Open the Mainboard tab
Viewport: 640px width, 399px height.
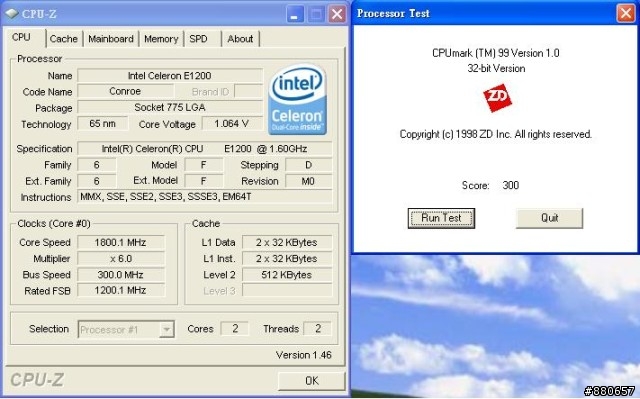pos(111,39)
